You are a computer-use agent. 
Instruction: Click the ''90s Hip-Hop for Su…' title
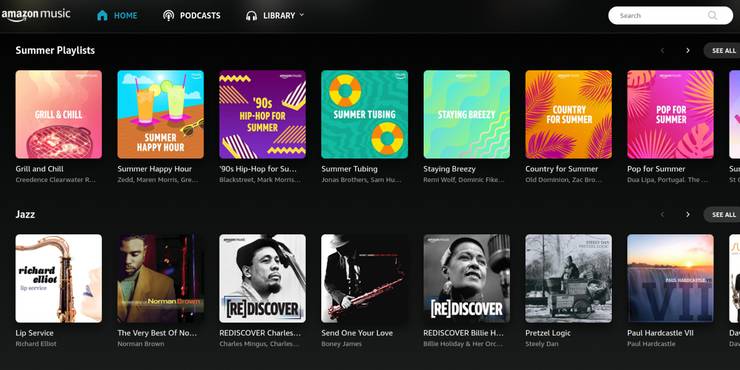258,169
